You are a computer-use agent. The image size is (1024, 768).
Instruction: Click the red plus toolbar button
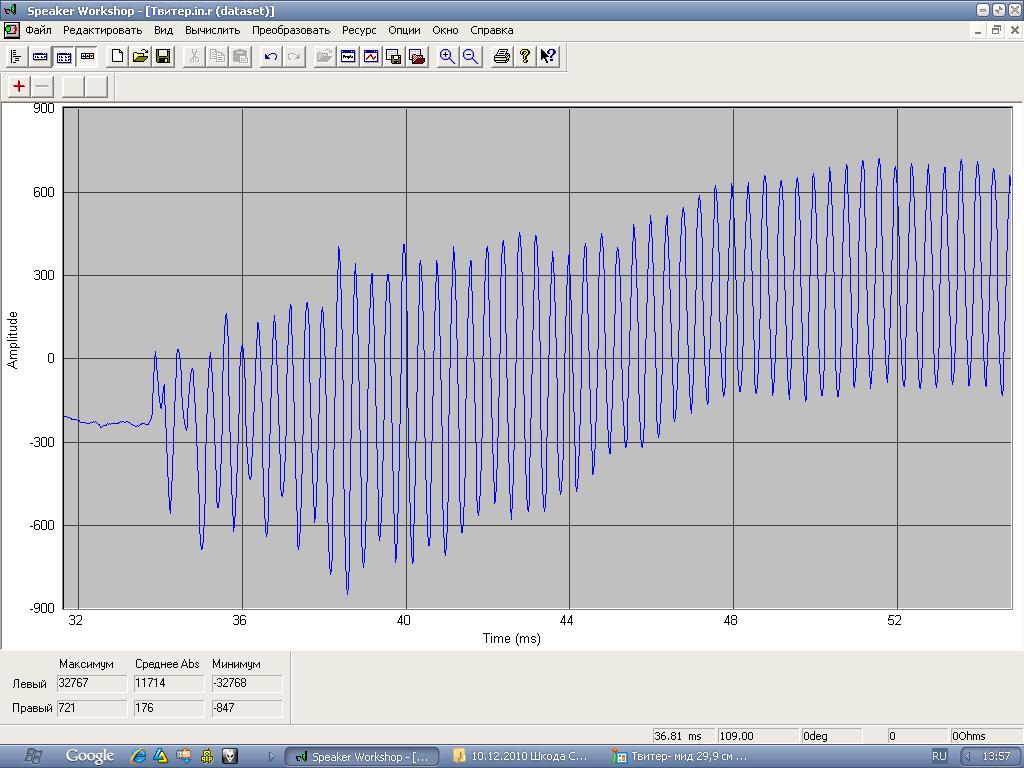19,86
